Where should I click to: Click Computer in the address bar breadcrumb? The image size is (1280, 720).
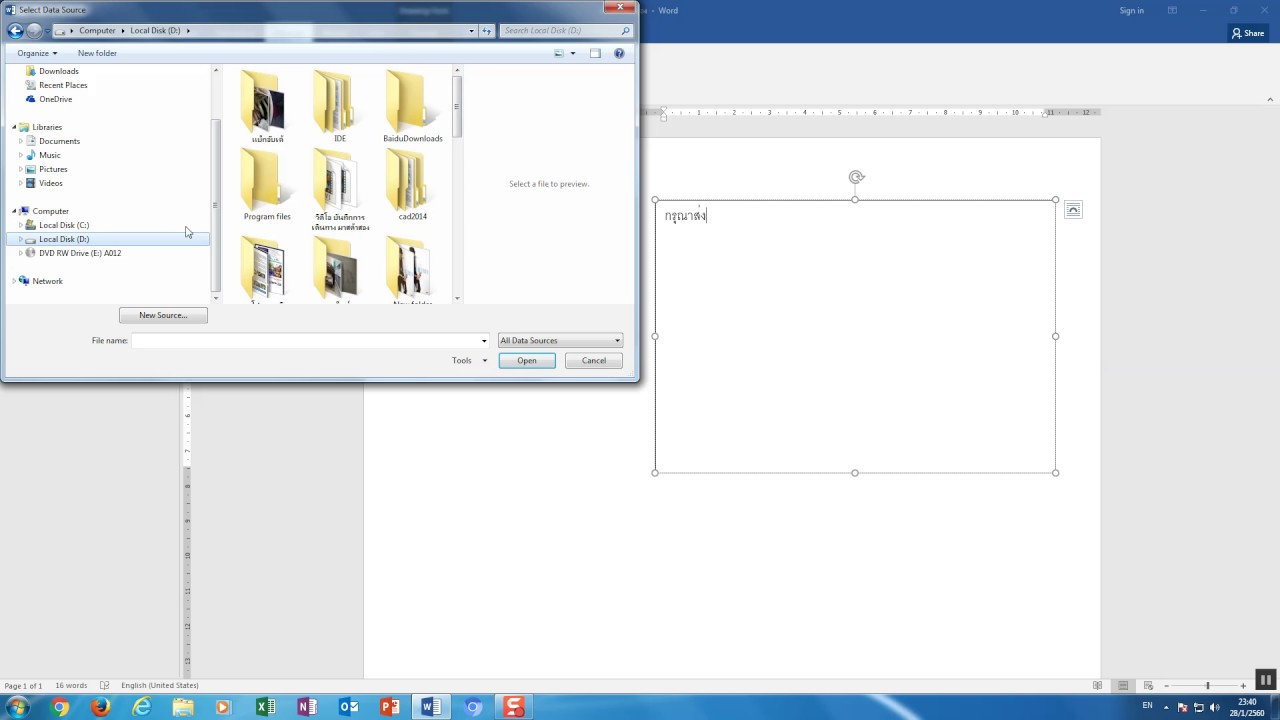pos(97,31)
